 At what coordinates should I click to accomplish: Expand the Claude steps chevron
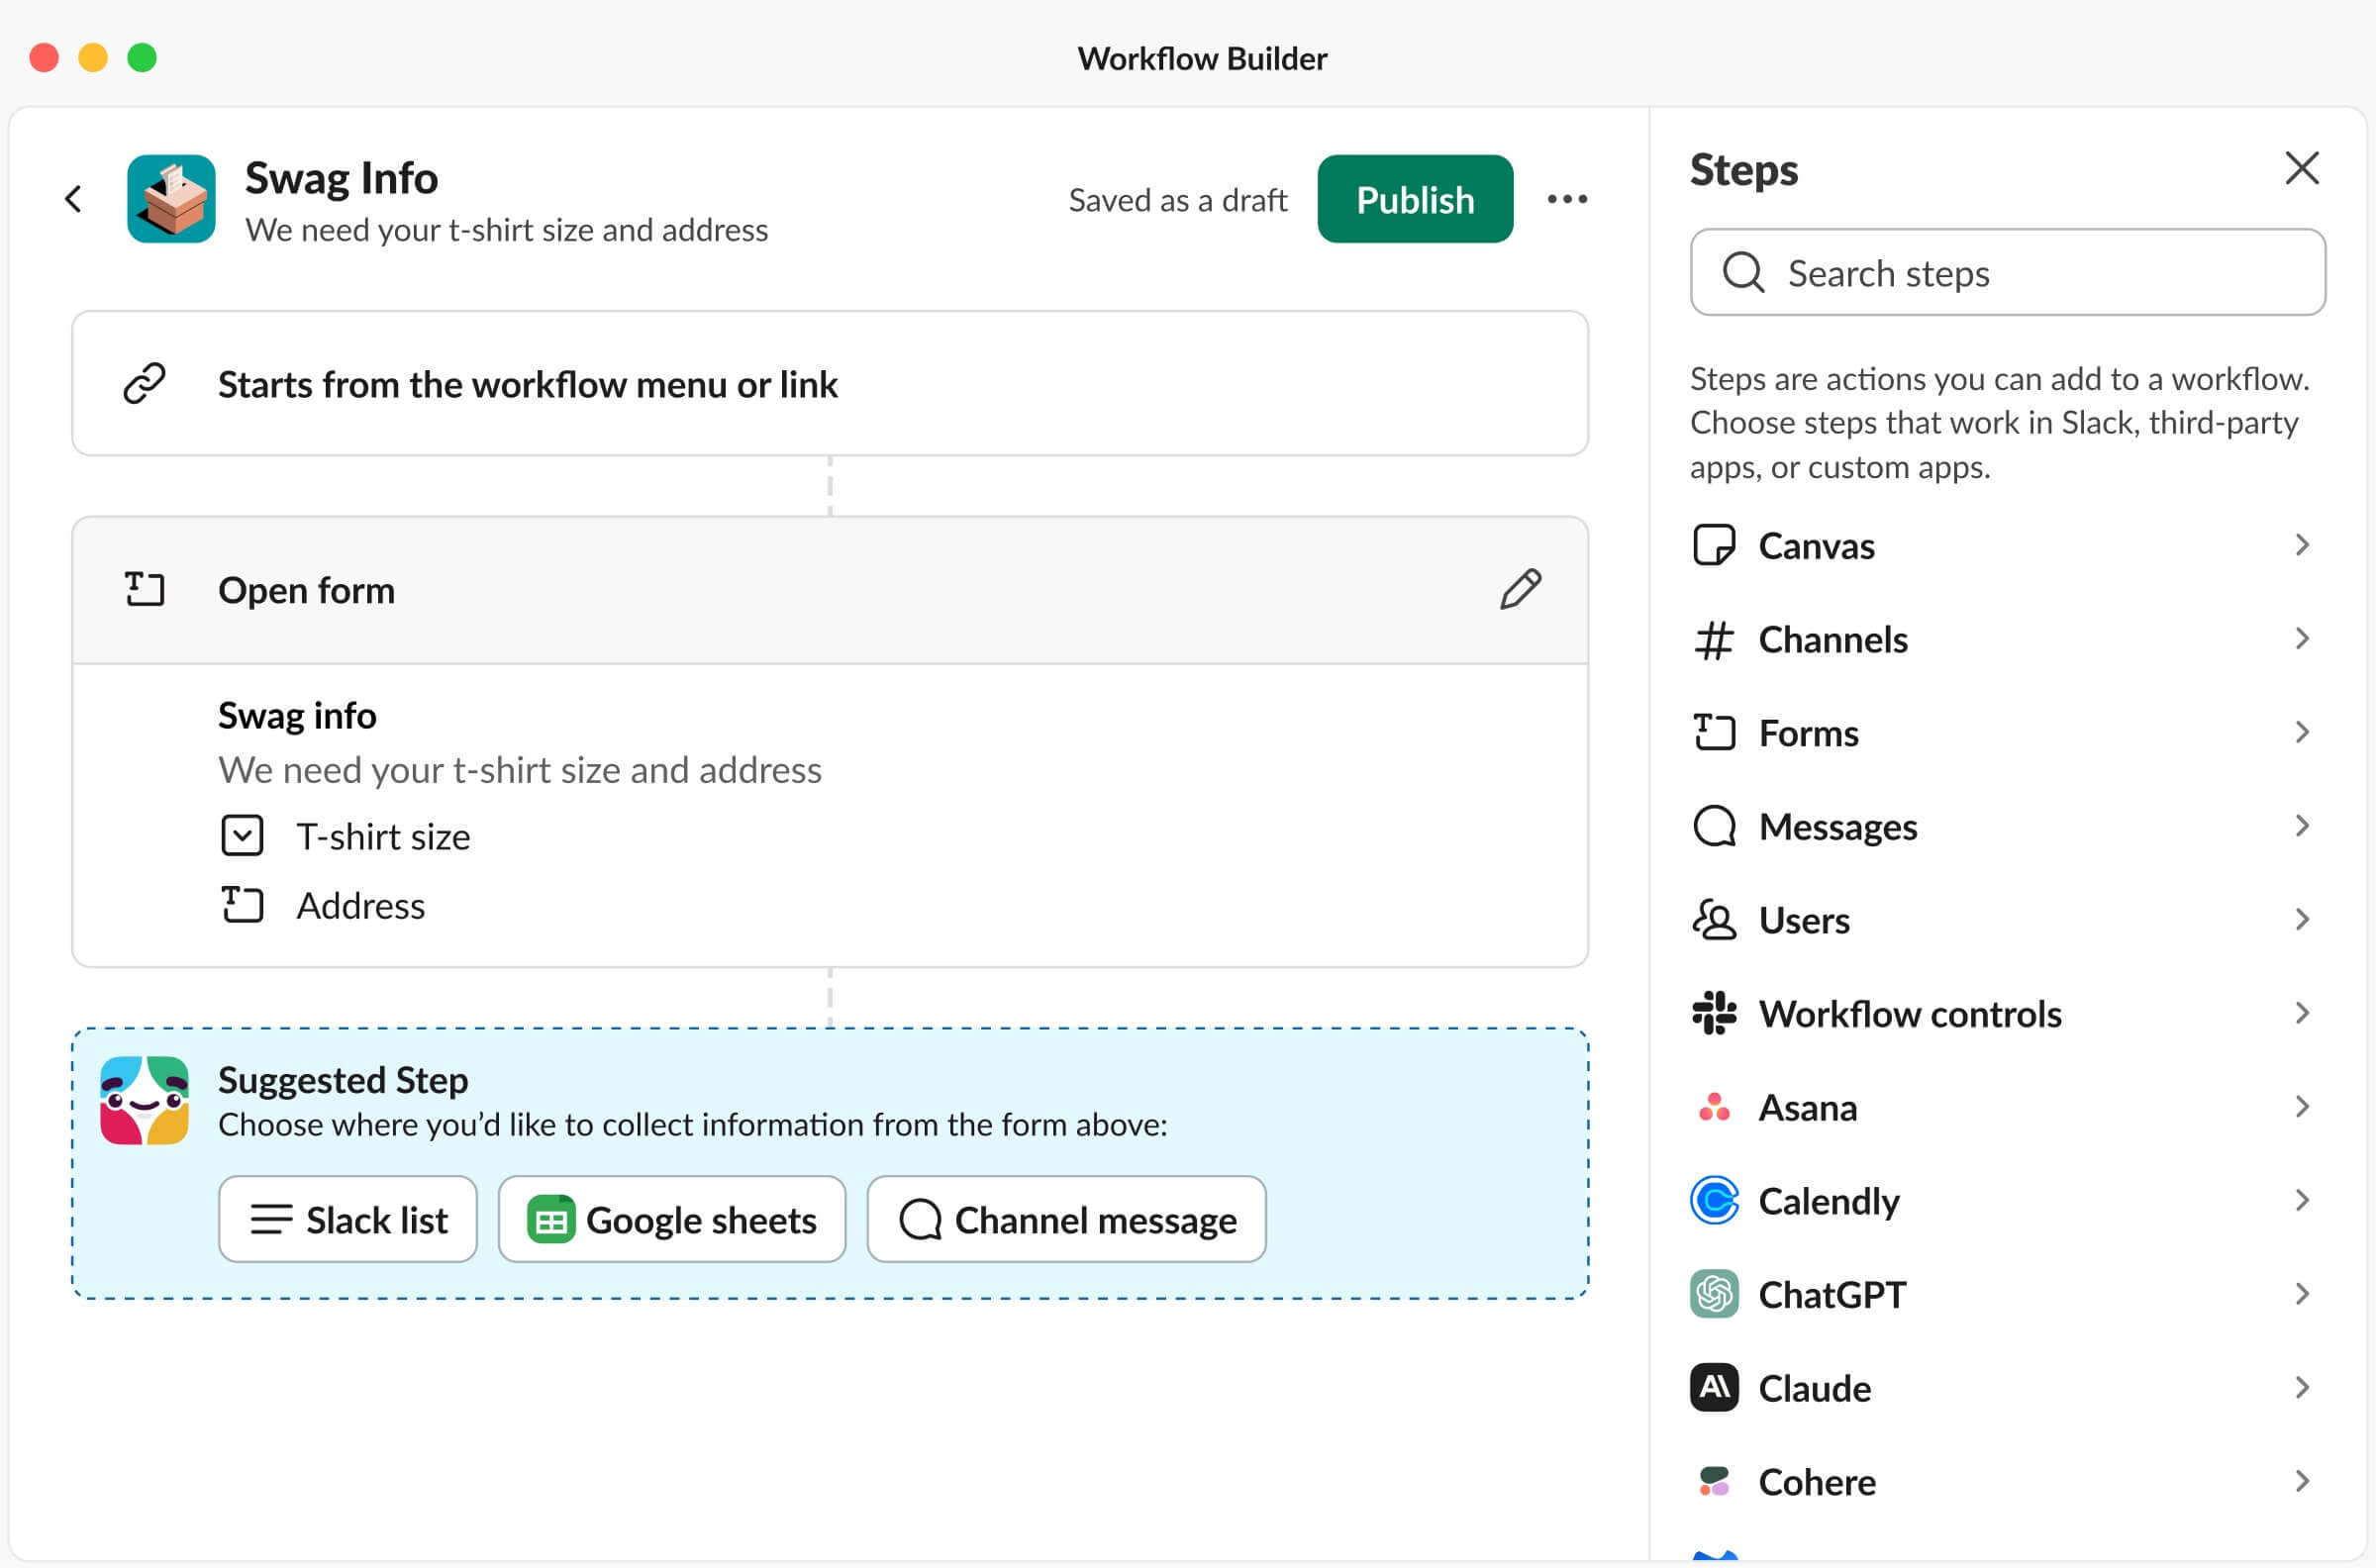(x=2302, y=1387)
